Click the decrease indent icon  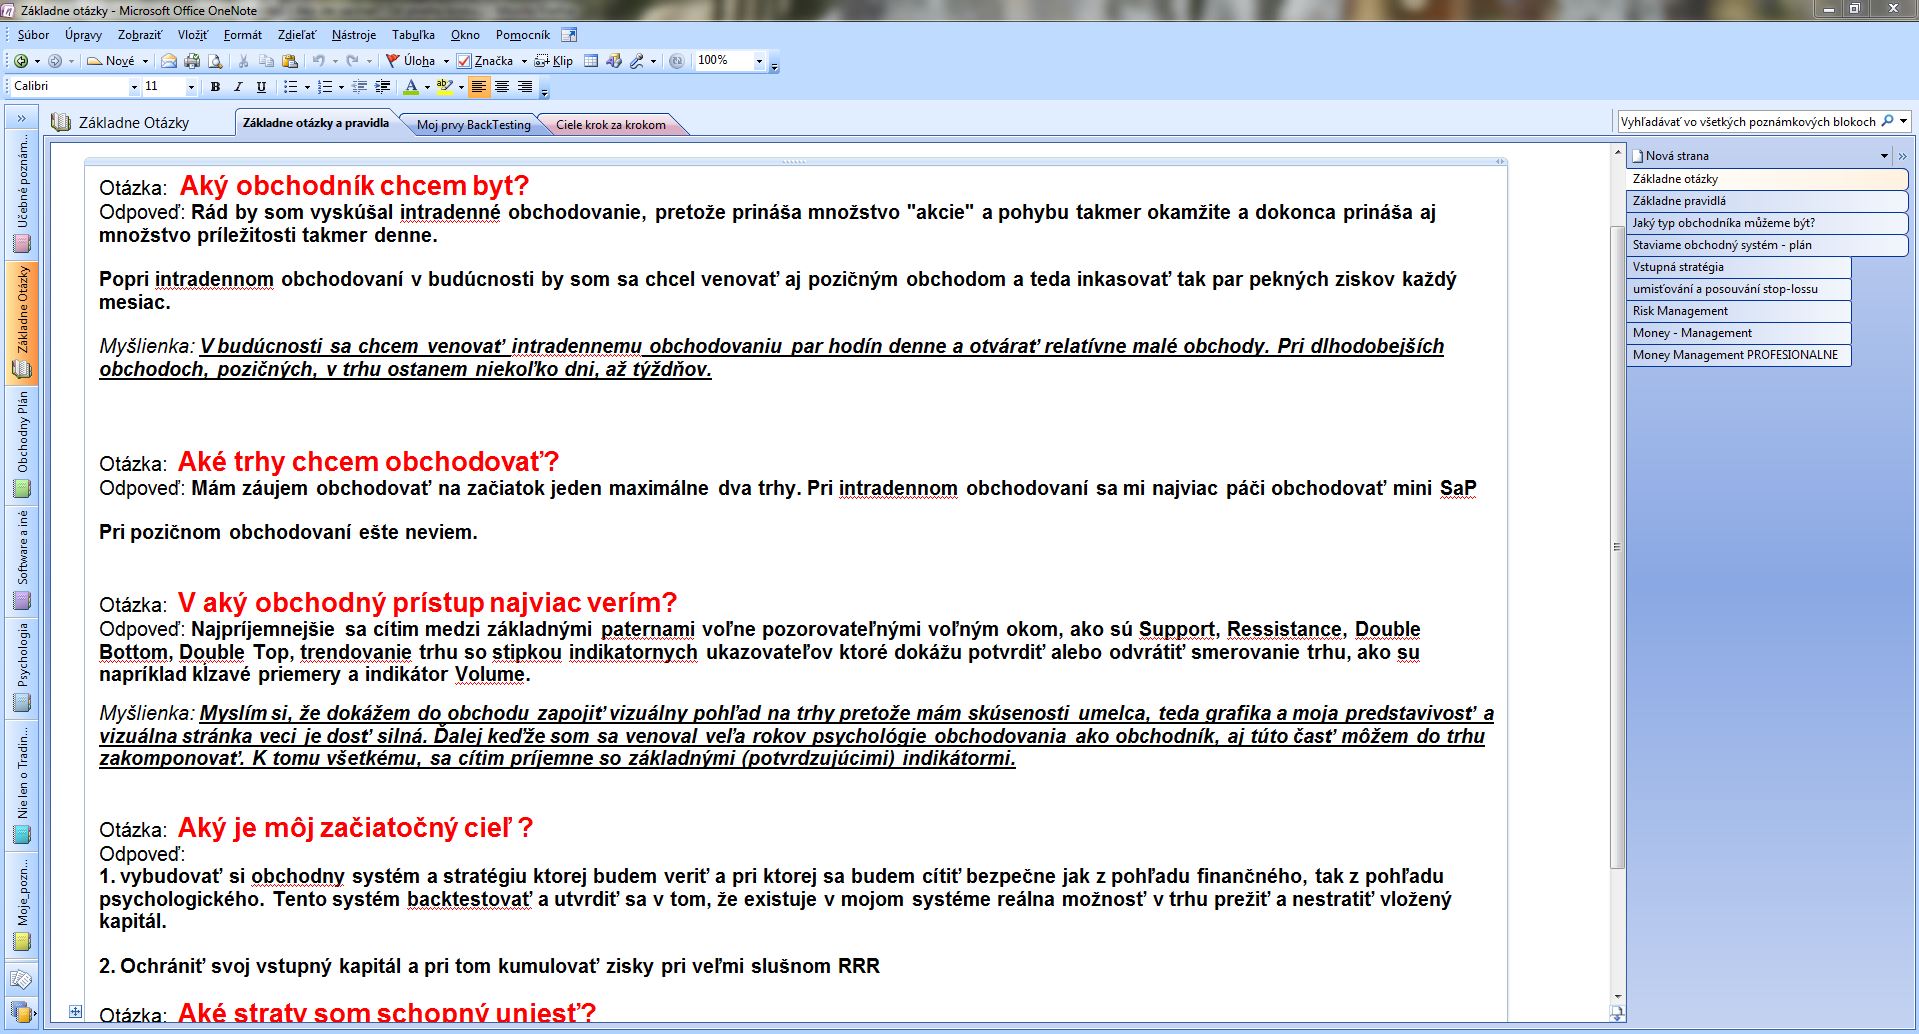pos(360,87)
